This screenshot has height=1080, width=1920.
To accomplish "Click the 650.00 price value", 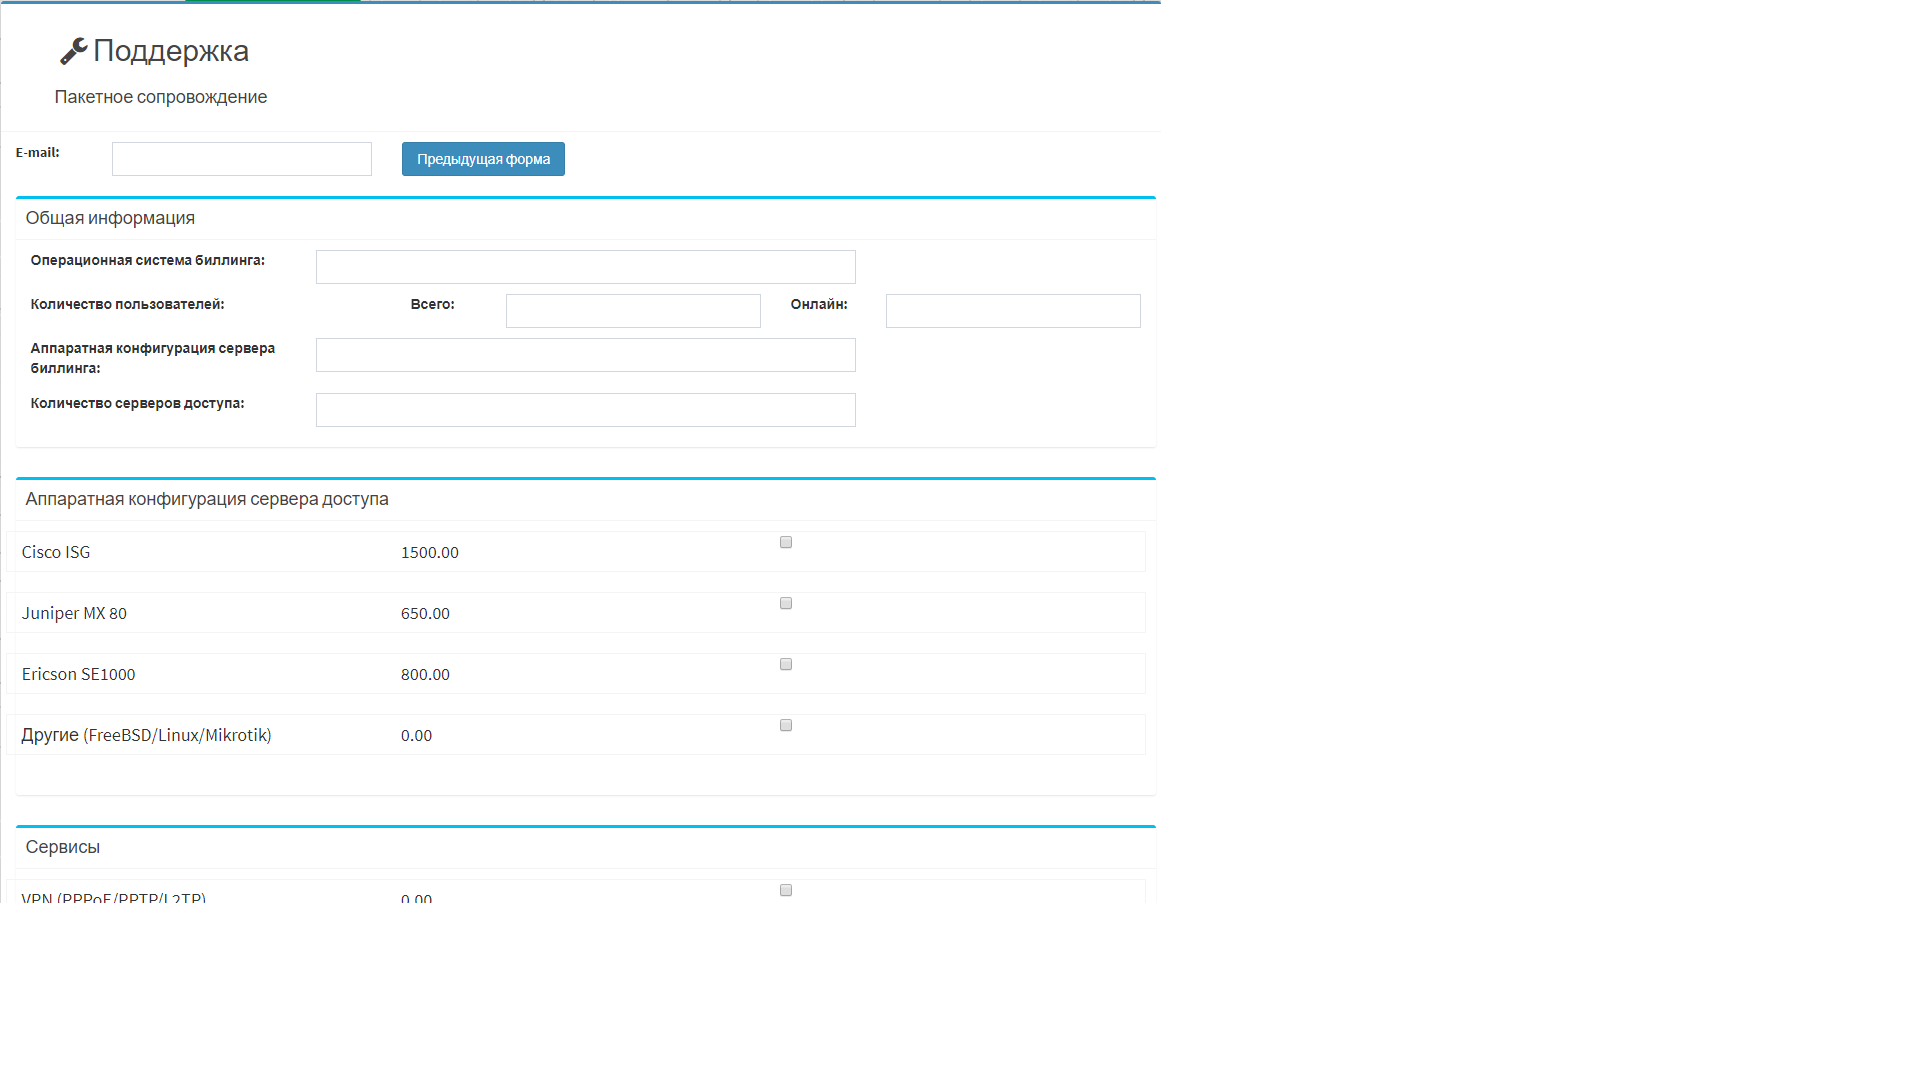I will coord(425,614).
